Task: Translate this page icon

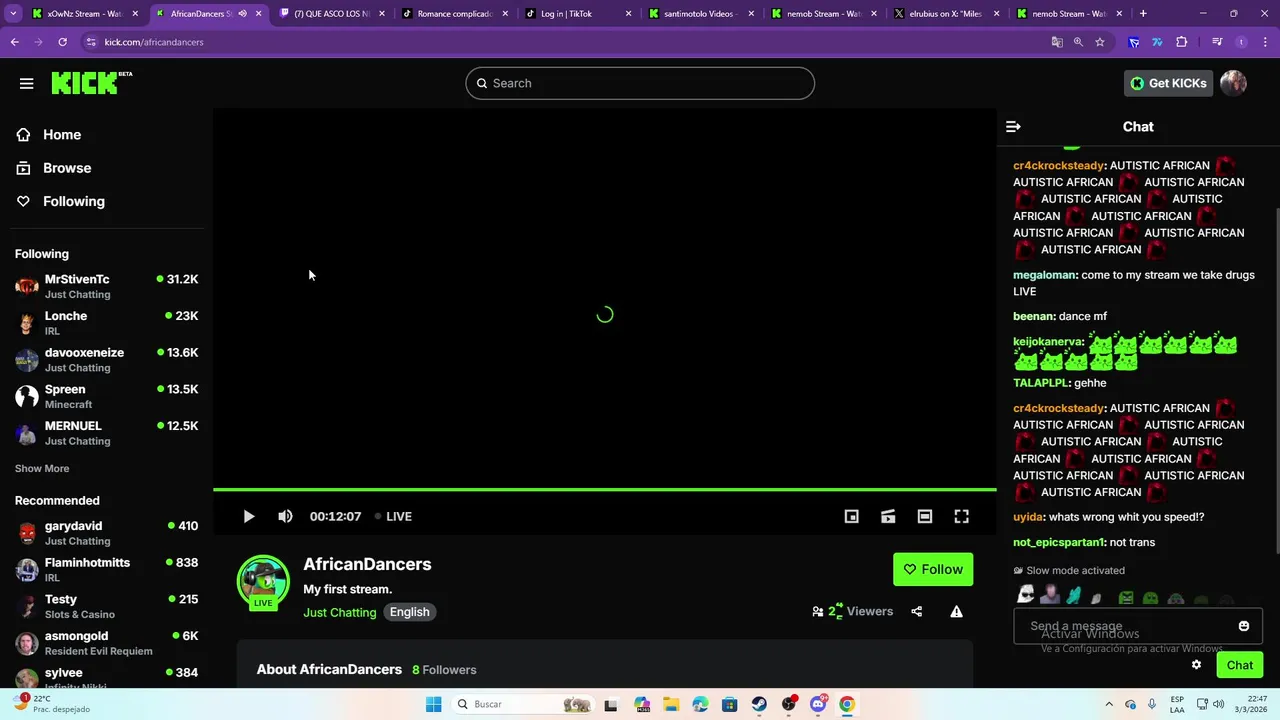Action: coord(1057,42)
